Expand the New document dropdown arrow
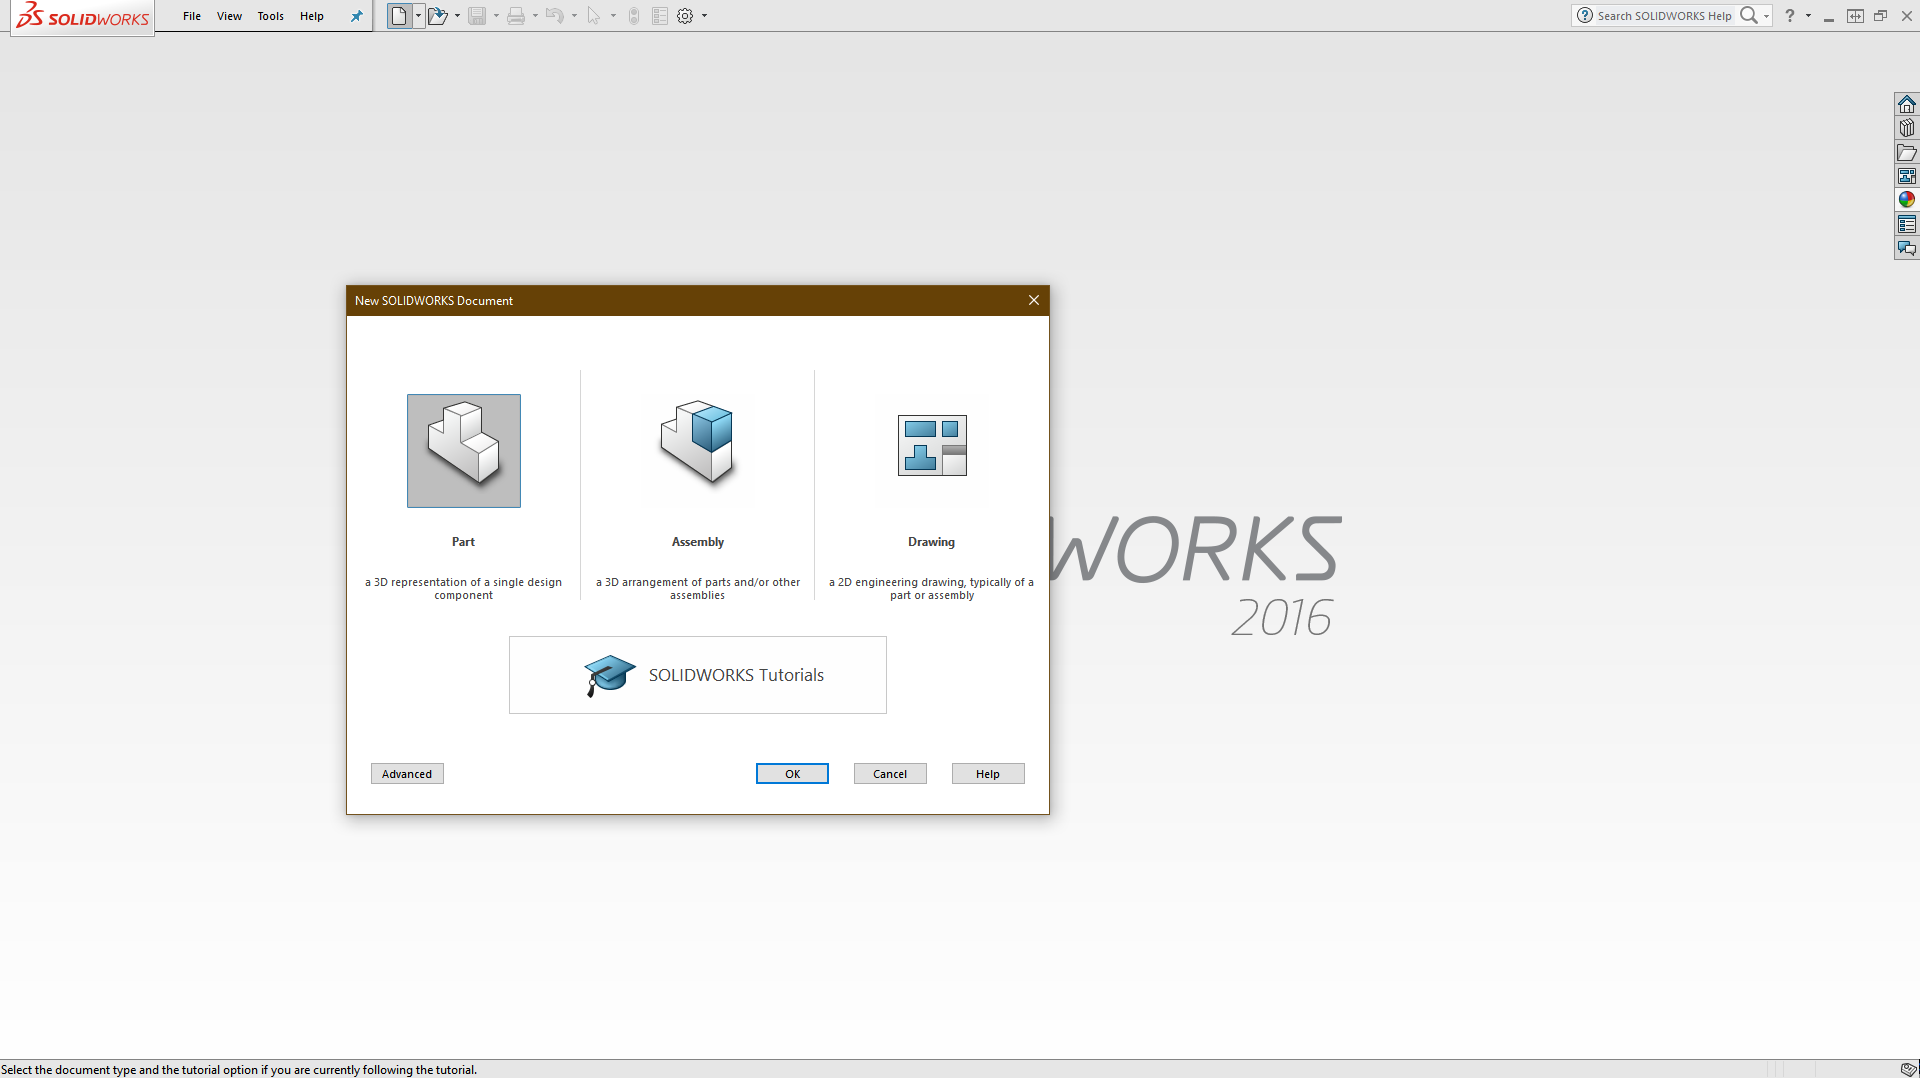 pos(418,16)
